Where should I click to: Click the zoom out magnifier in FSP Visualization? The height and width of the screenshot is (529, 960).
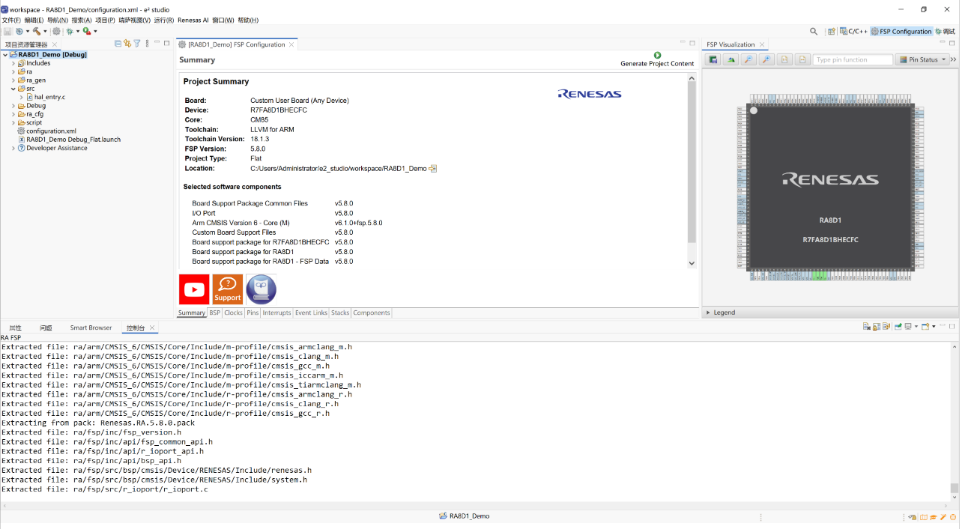[748, 59]
